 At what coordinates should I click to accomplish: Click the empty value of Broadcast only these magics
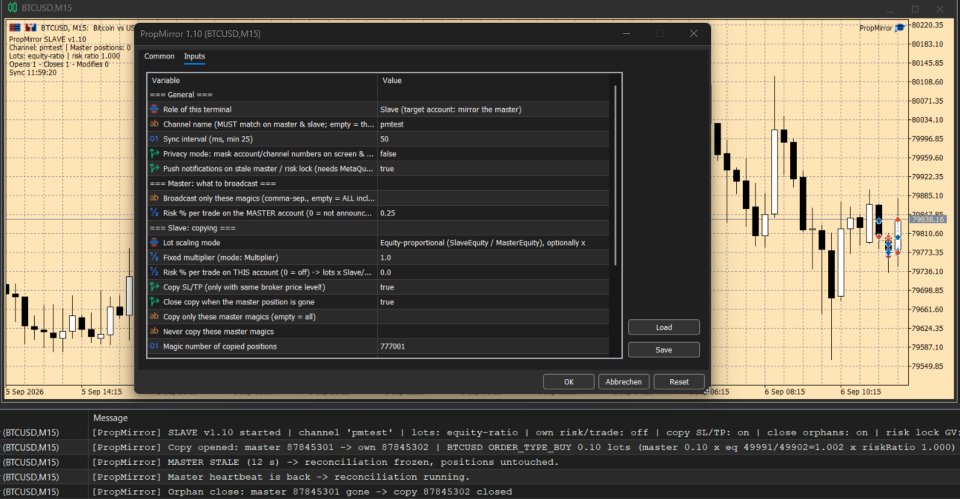coord(493,198)
